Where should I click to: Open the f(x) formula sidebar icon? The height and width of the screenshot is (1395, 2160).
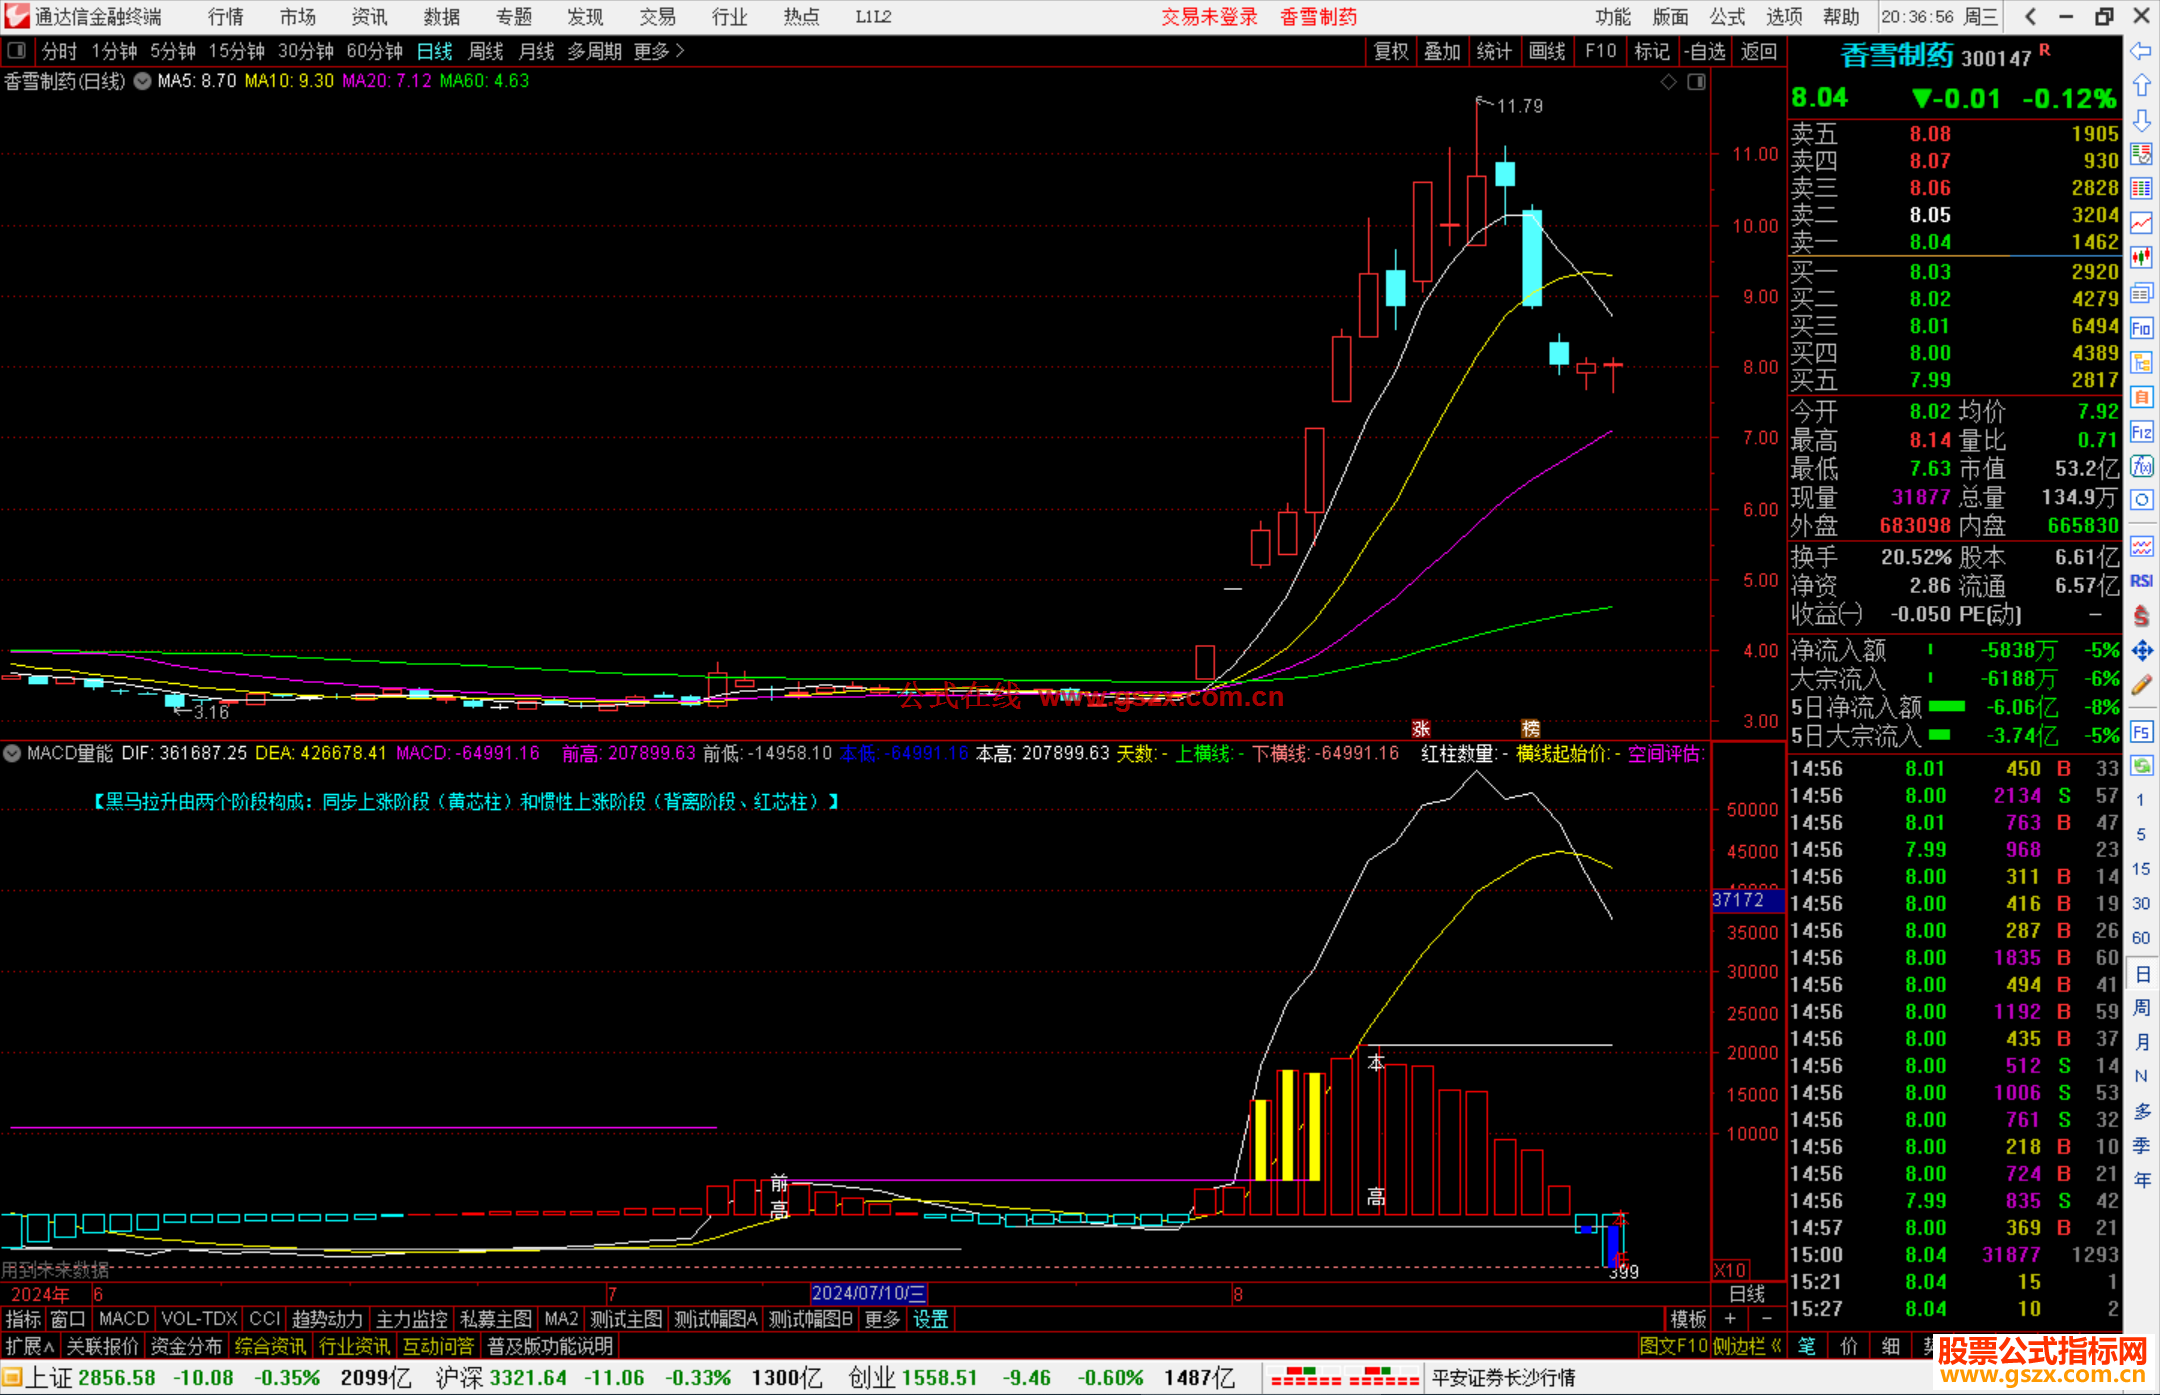[2141, 466]
